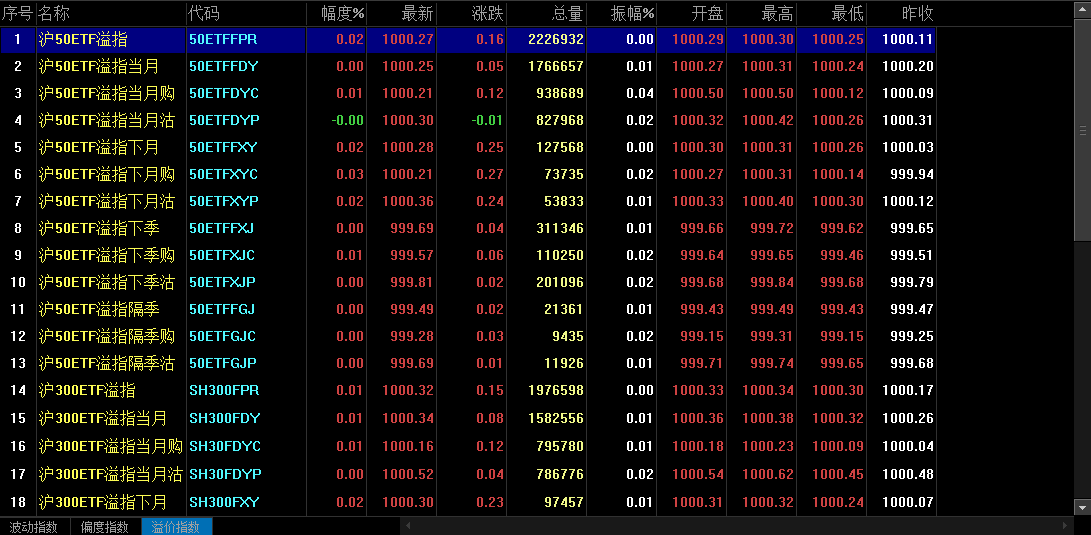The image size is (1091, 535).
Task: Click the code 50ETFXYC
Action: coord(223,174)
